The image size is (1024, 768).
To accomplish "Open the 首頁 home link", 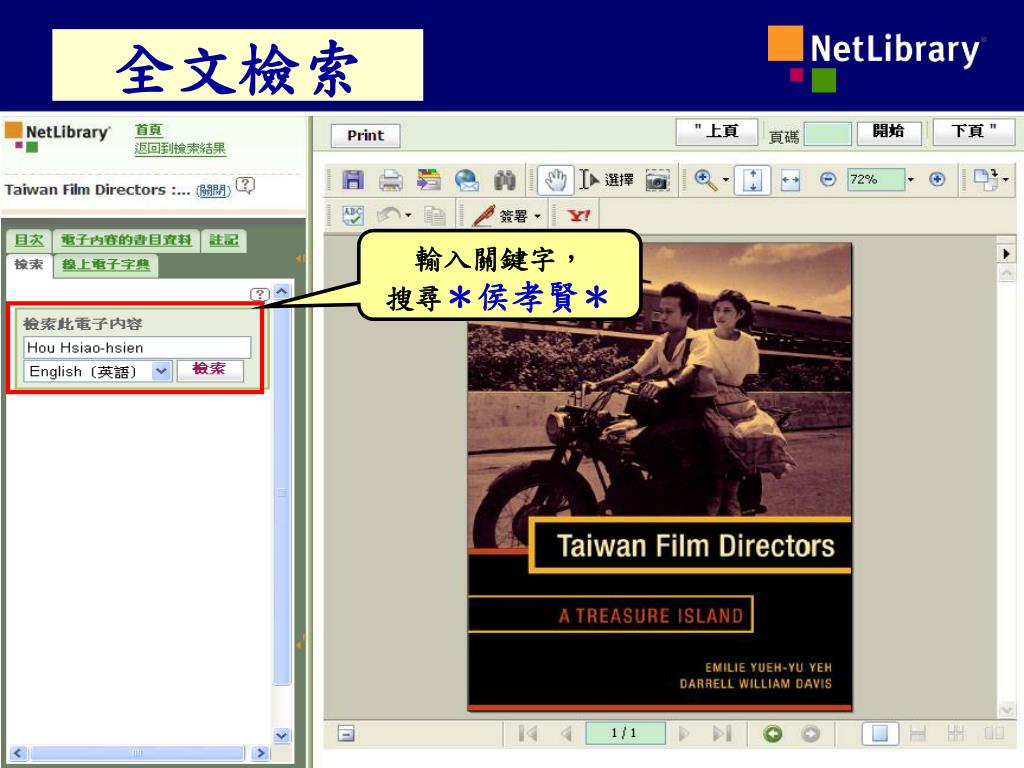I will (x=148, y=130).
